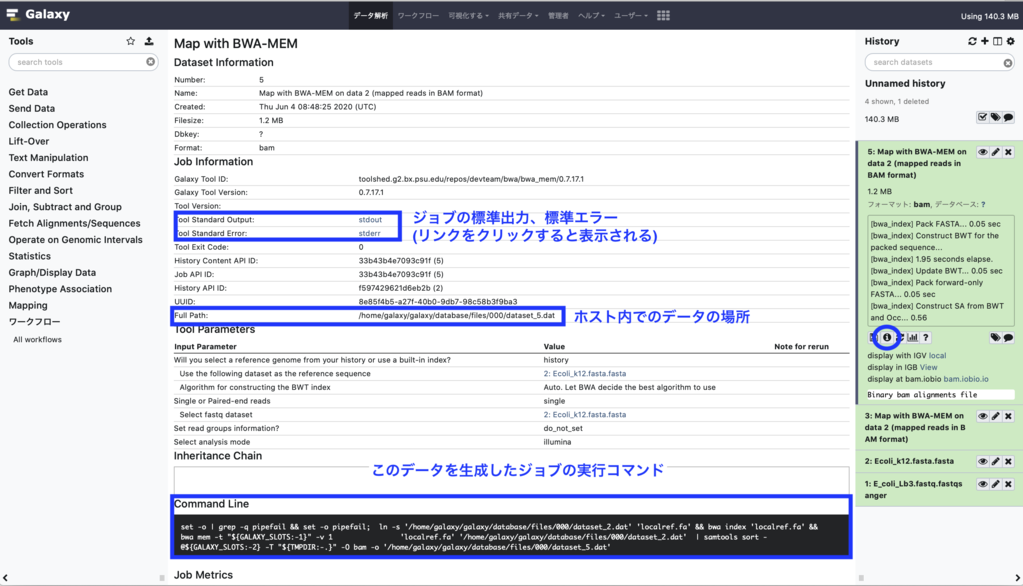1023x586 pixels.
Task: View data of dataset 5 eye icon
Action: 983,152
